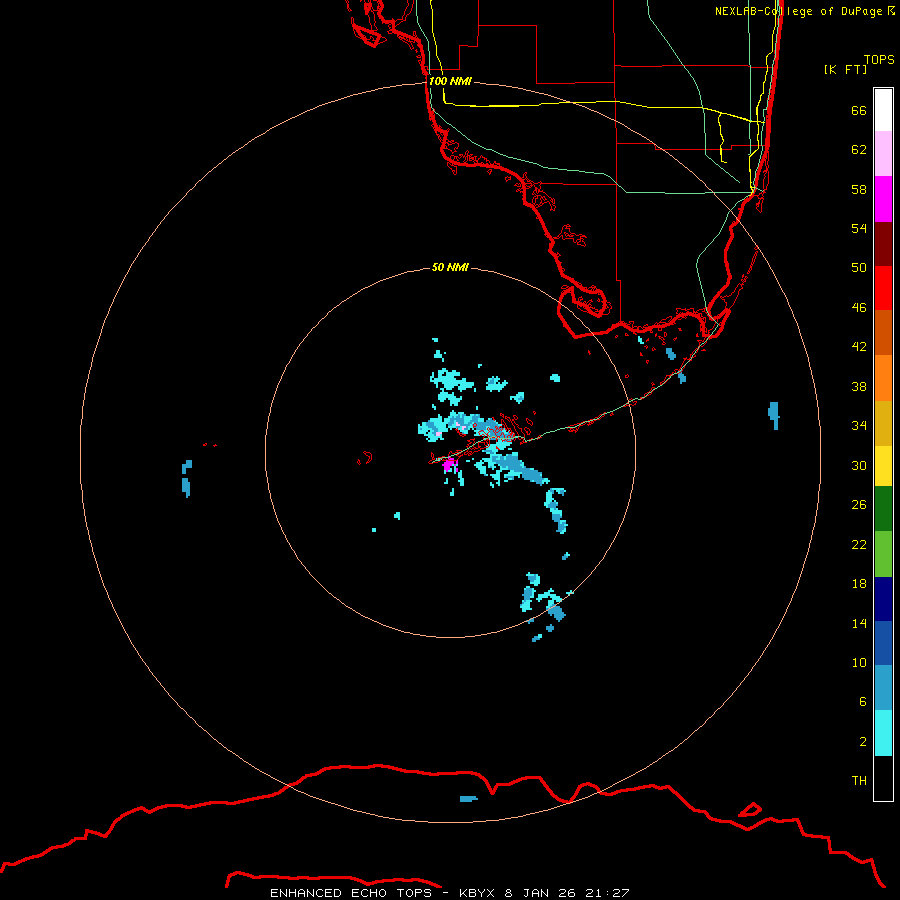Screen dimensions: 900x900
Task: Click the 42 legend value
Action: tap(859, 347)
